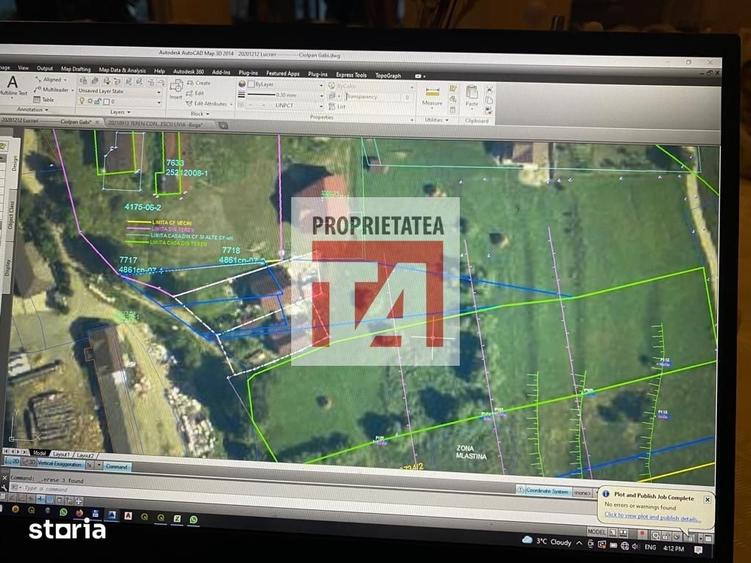
Task: Toggle layer lightbulb on/off icon
Action: (82, 101)
